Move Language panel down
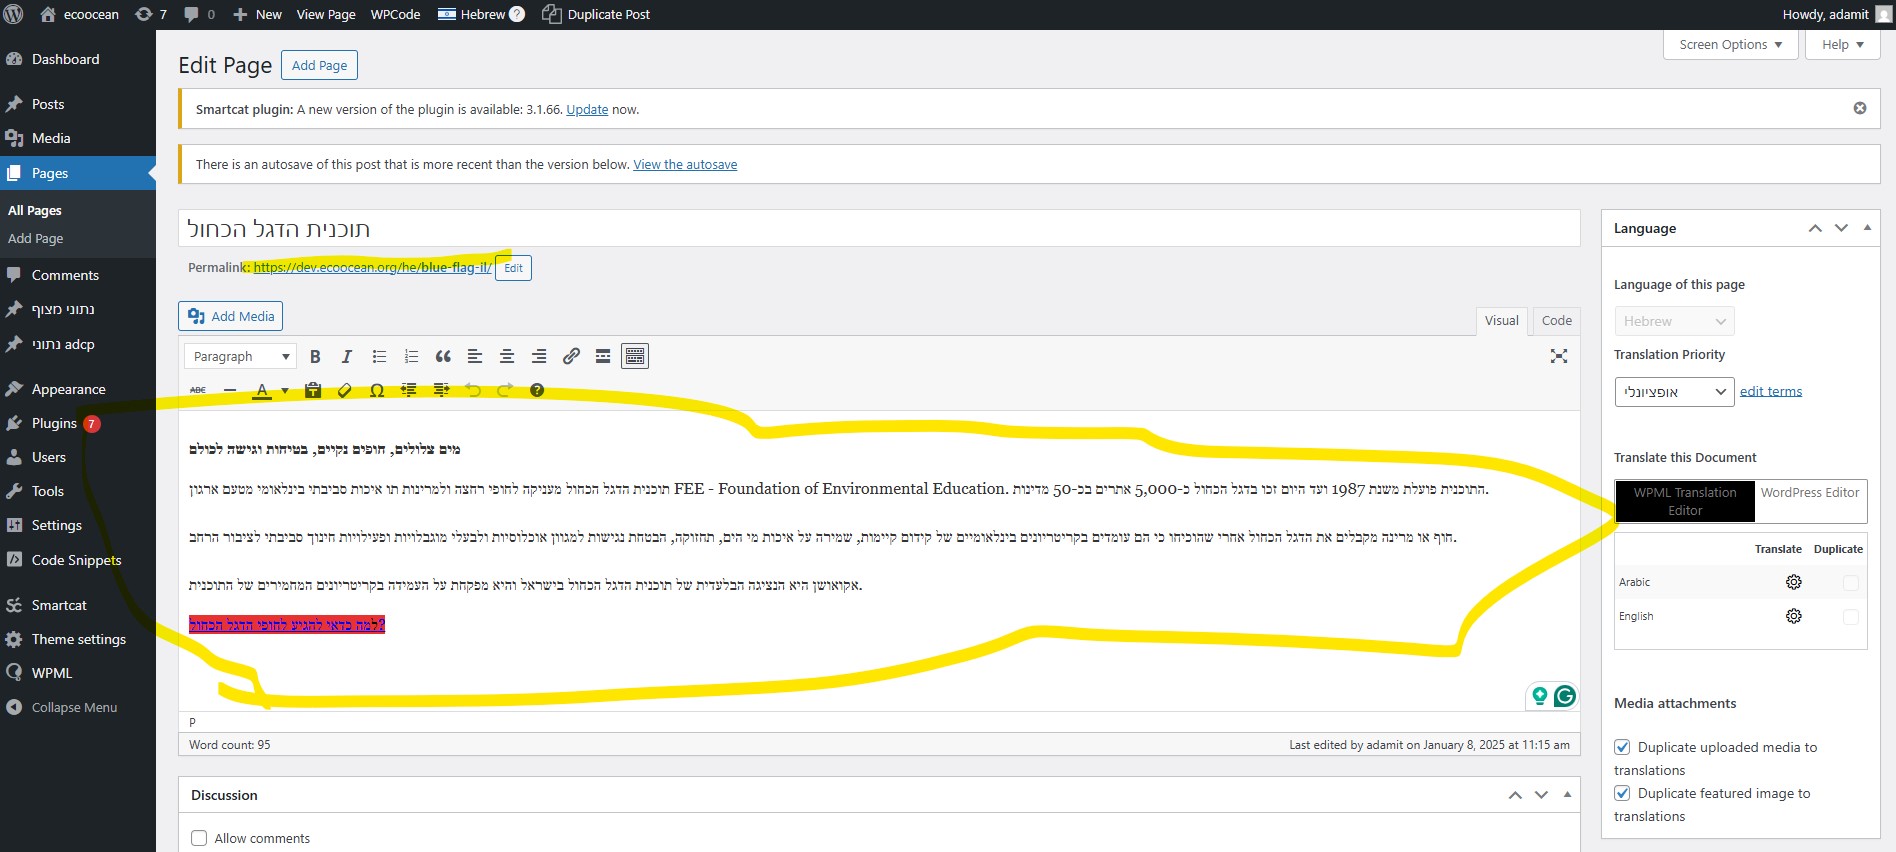 pos(1841,228)
